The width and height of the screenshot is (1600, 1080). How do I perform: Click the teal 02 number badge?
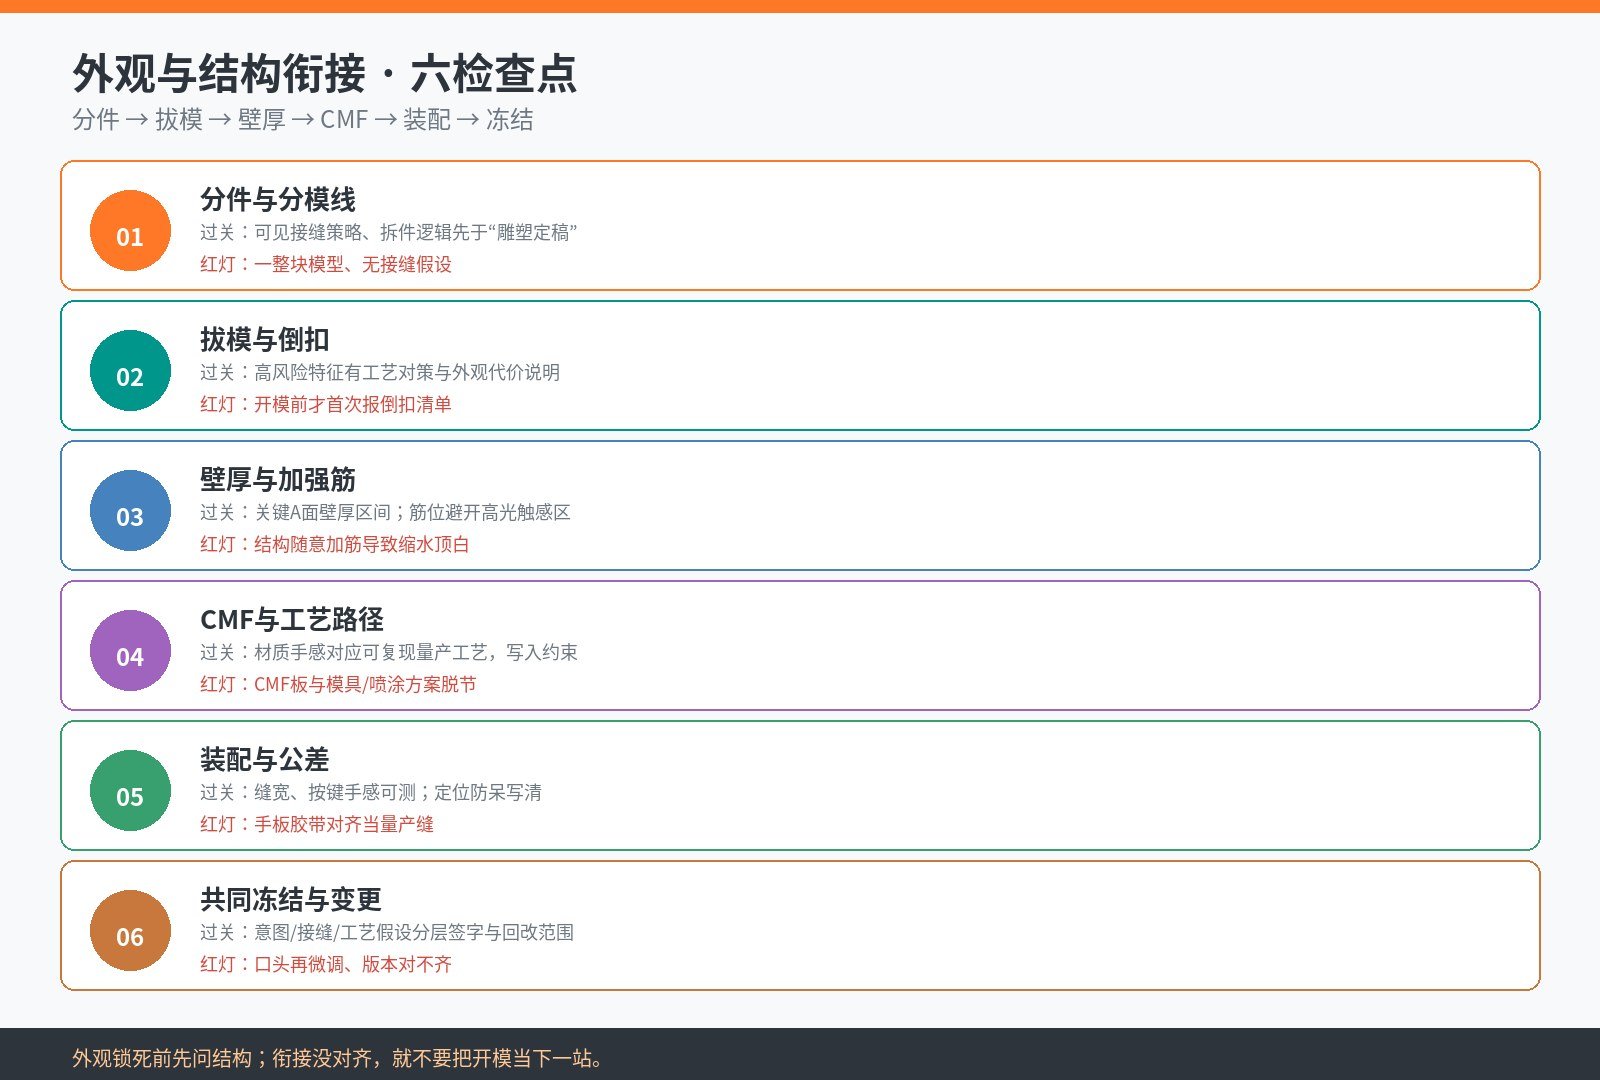point(130,370)
